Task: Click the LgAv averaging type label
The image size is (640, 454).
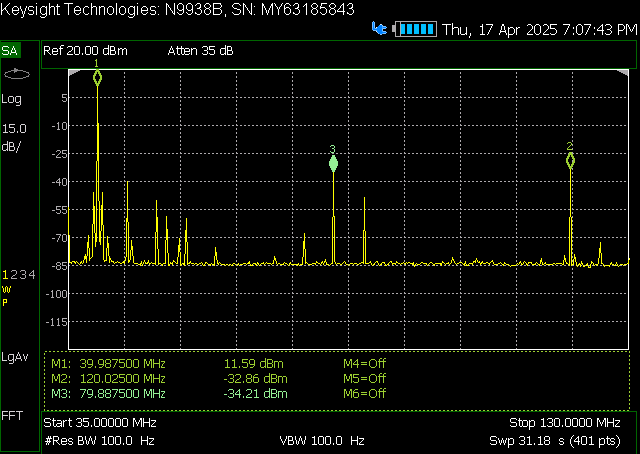Action: 15,357
